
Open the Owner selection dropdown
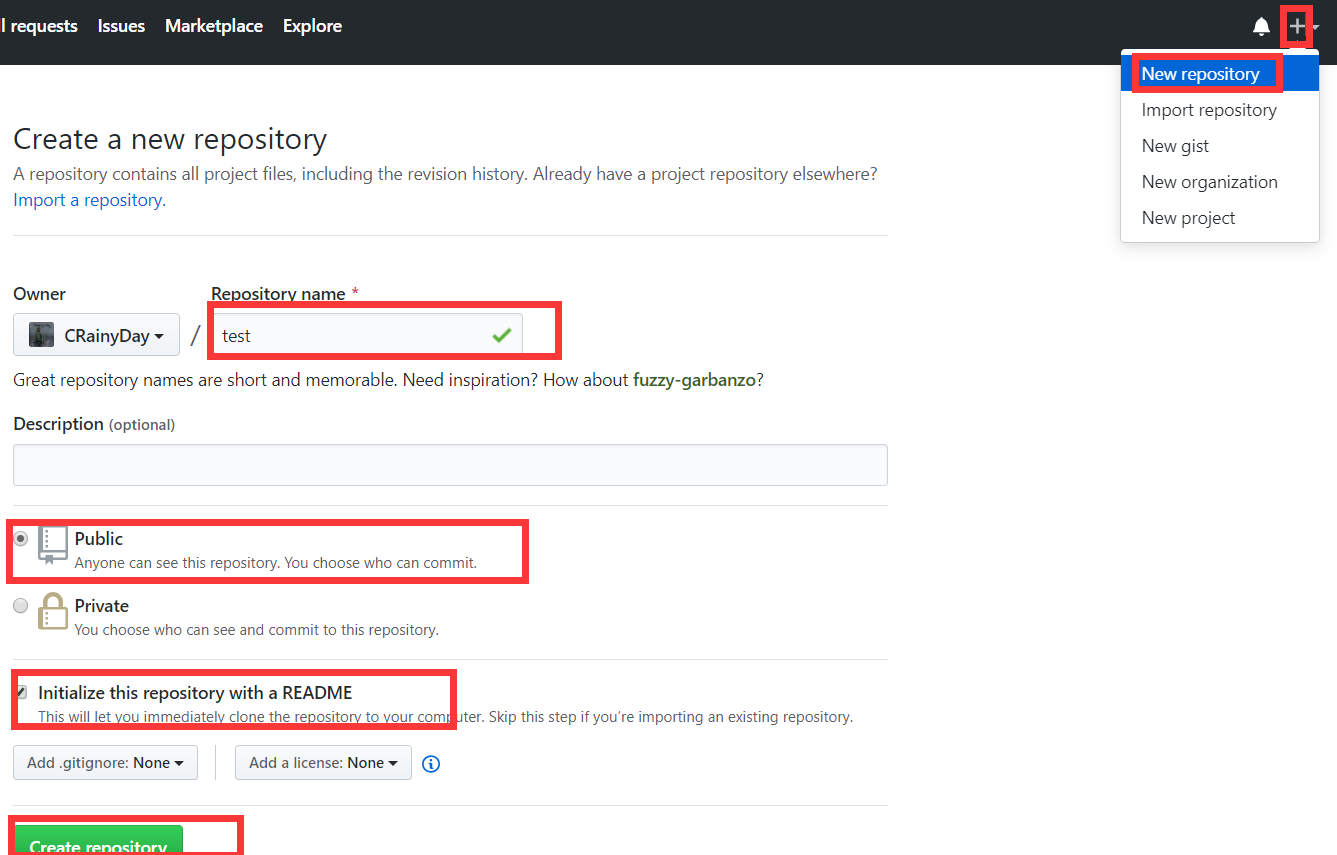96,334
